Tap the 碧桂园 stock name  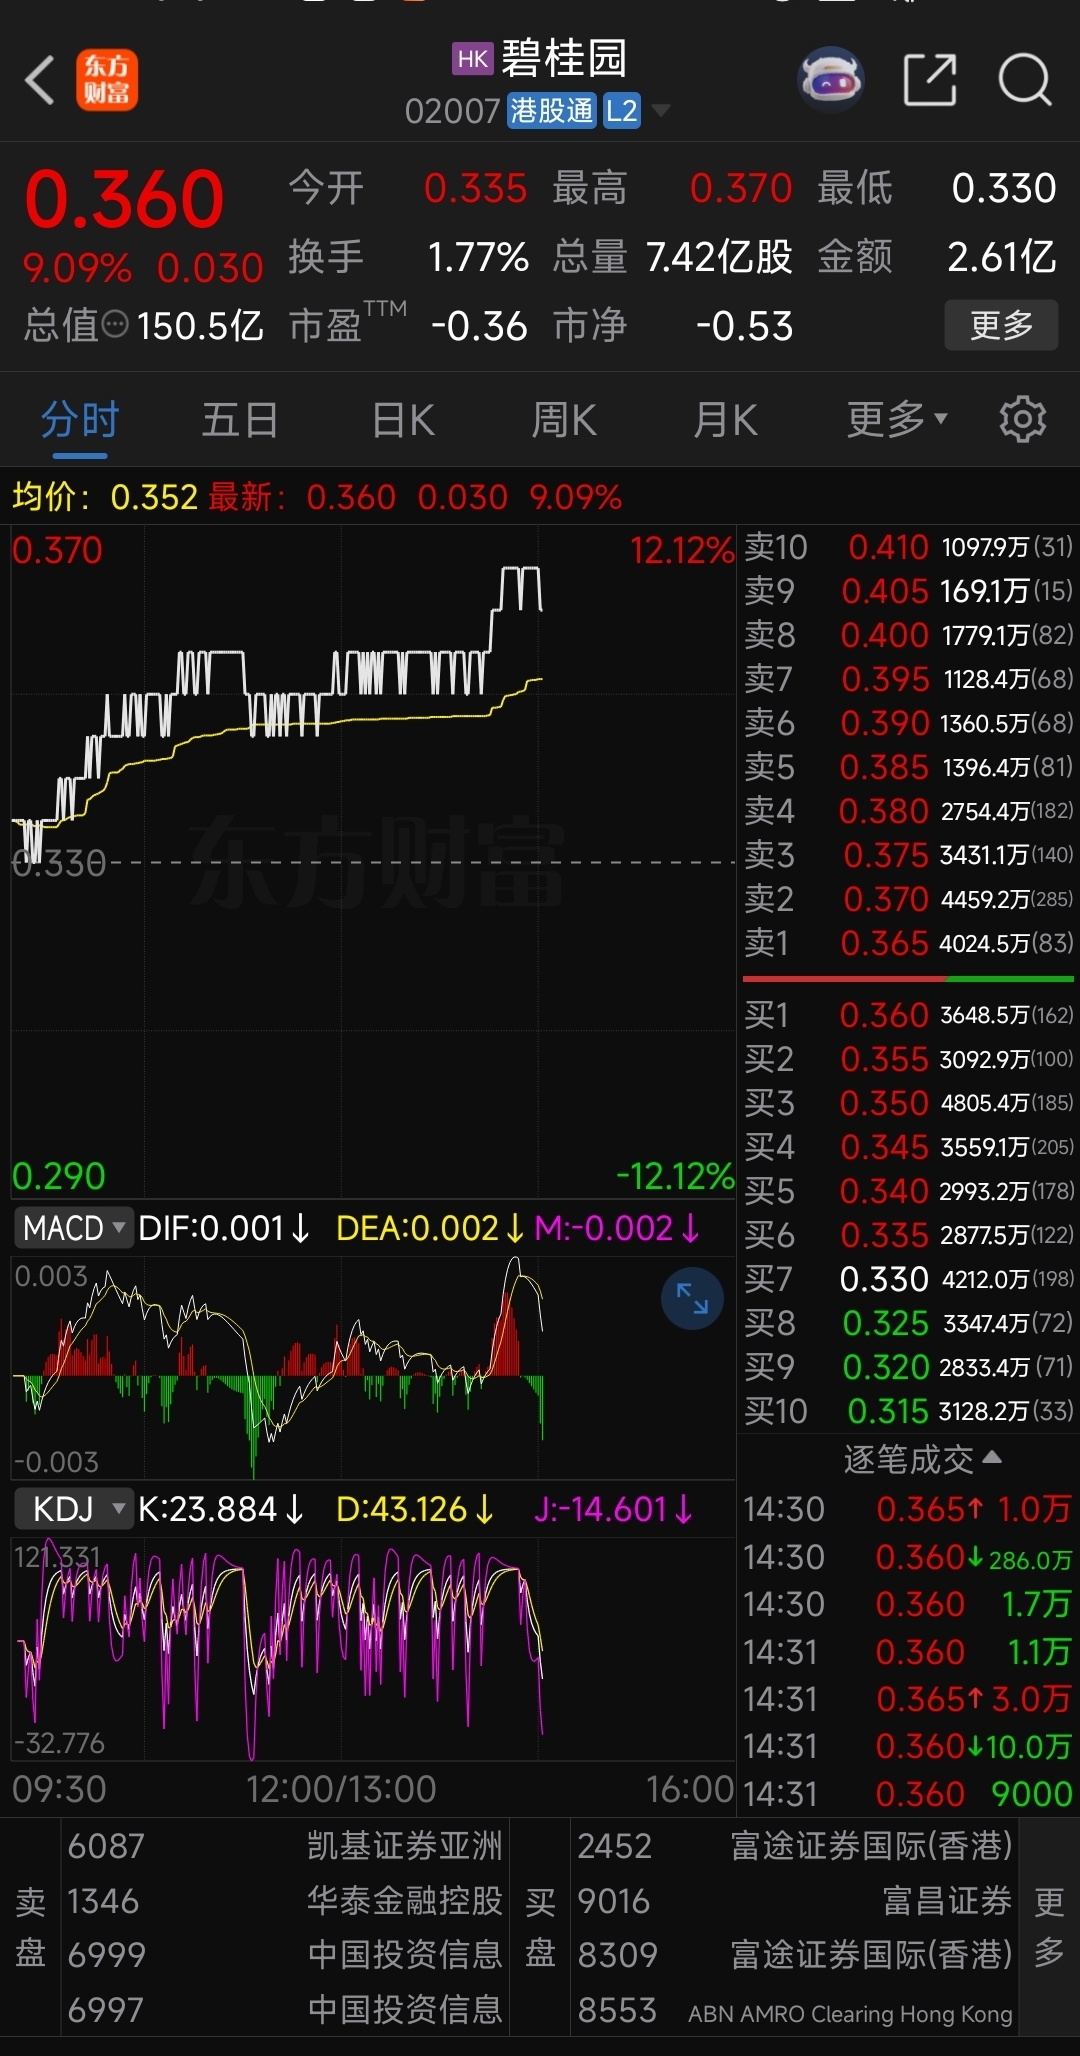tap(564, 58)
